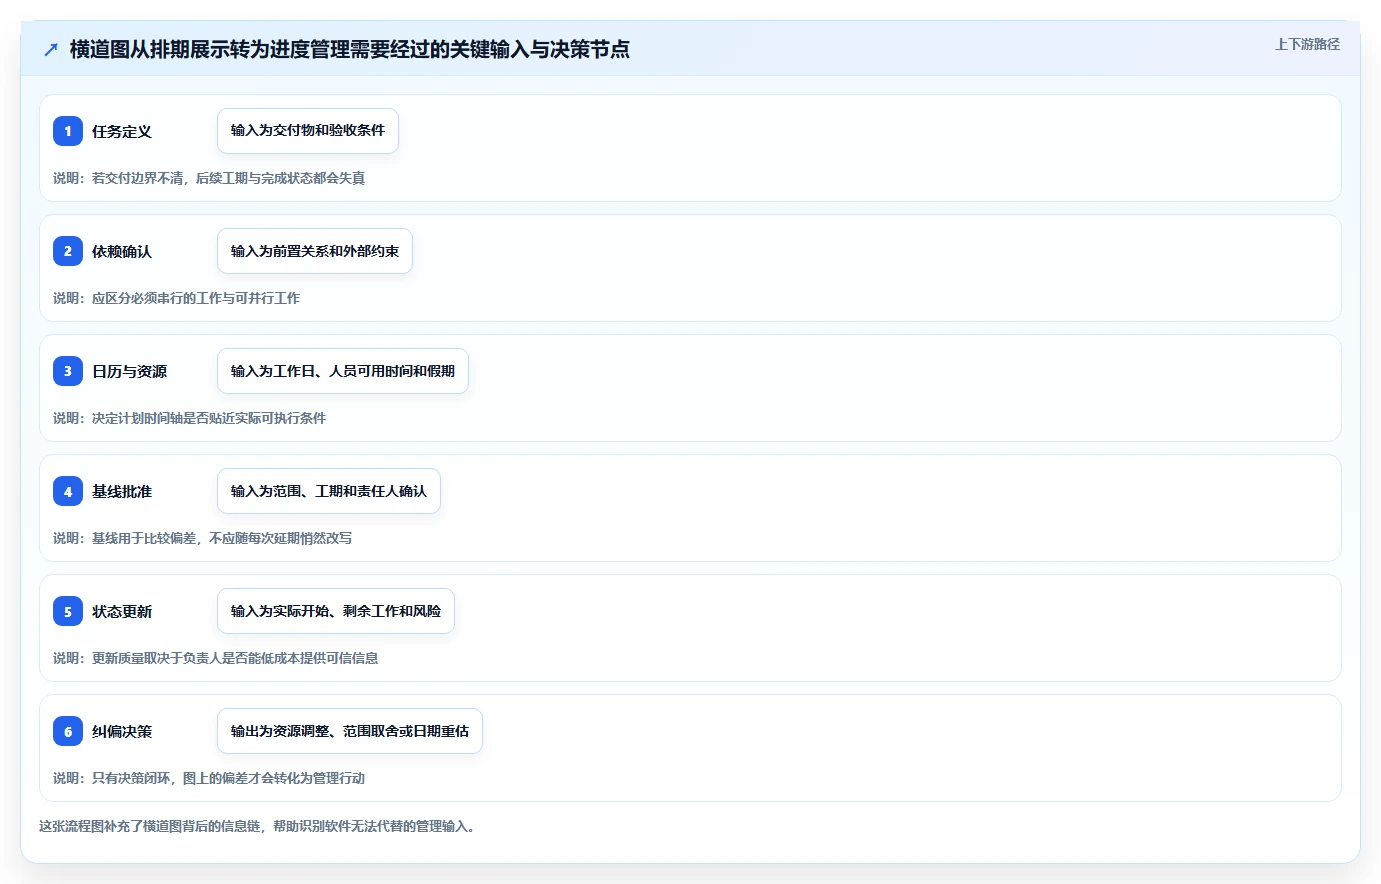The height and width of the screenshot is (884, 1381).
Task: Click the arrow icon beside the header title
Action: coord(51,49)
